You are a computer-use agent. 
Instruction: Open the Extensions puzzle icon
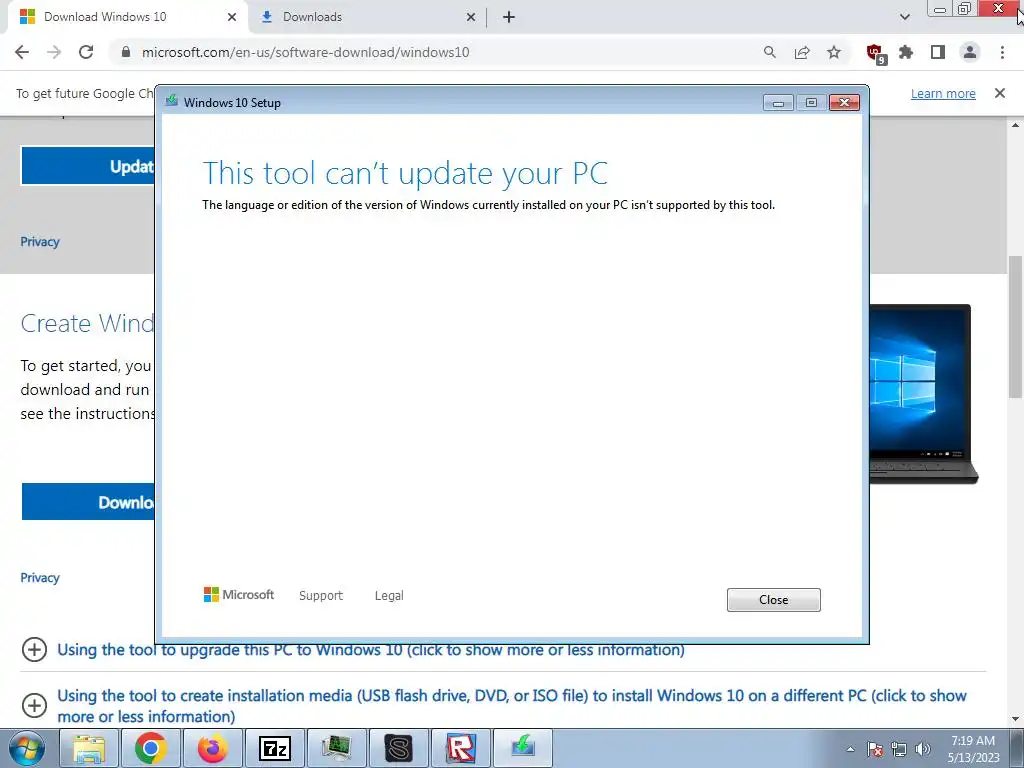click(x=906, y=52)
